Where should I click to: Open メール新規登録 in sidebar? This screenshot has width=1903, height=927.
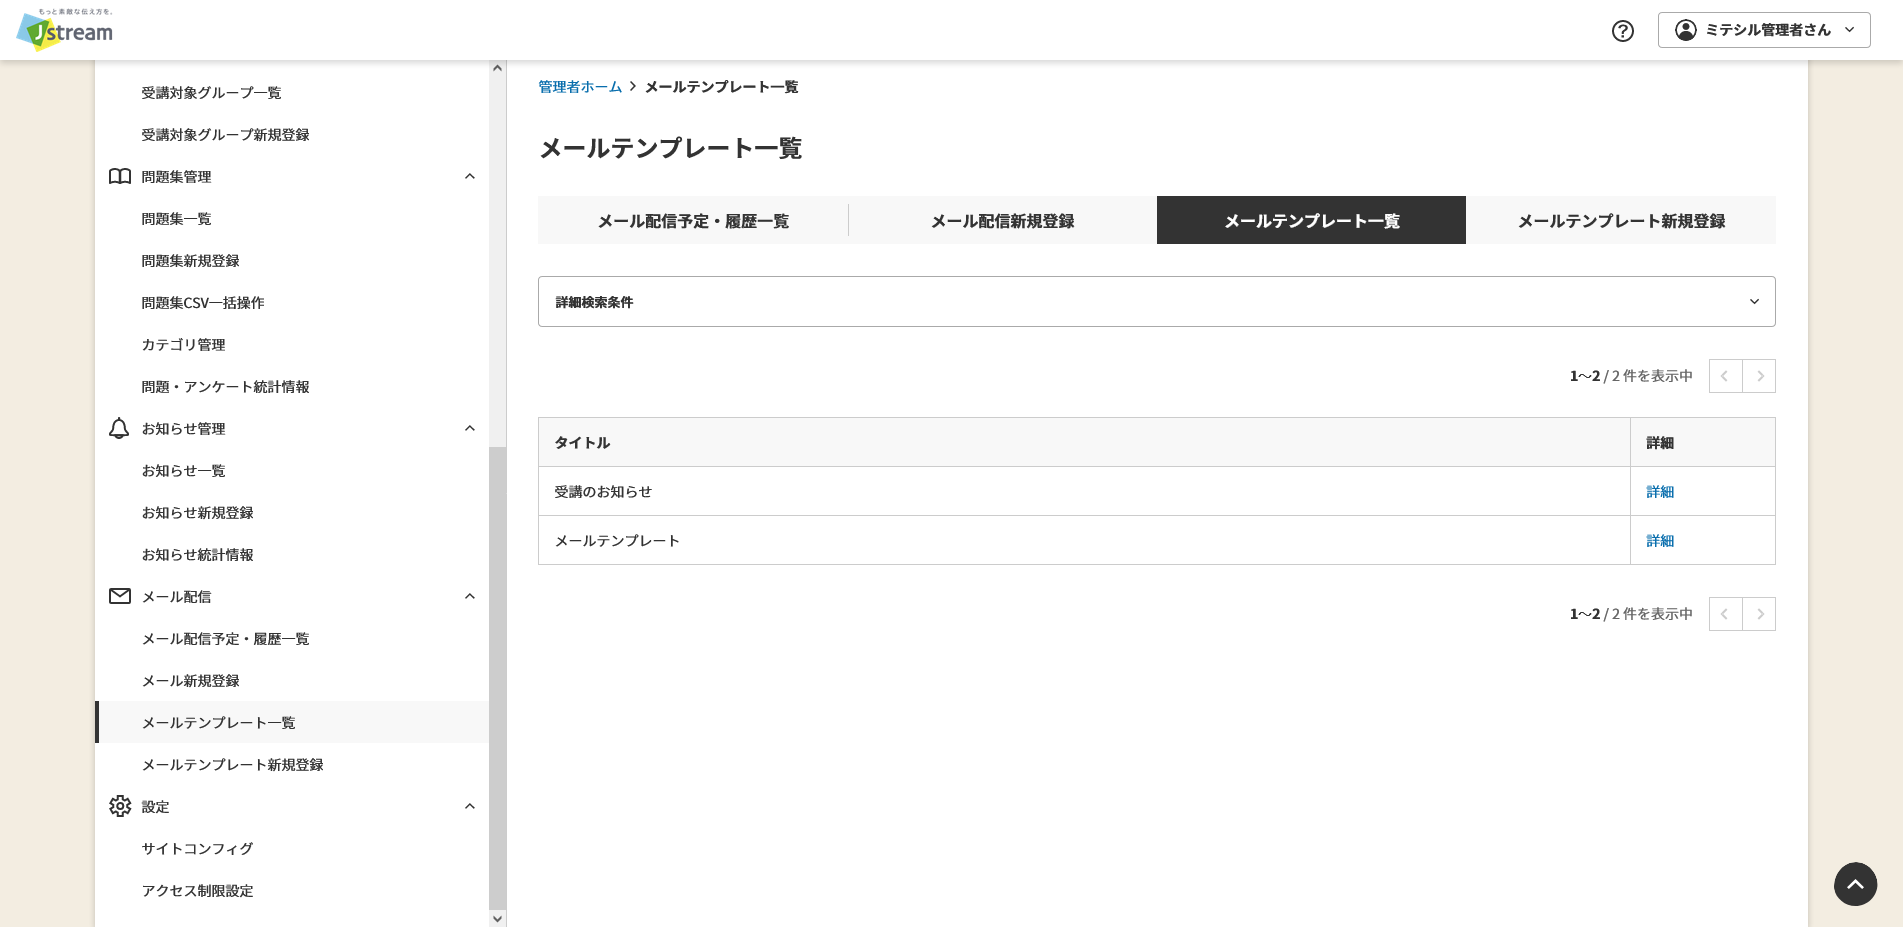[x=190, y=681]
